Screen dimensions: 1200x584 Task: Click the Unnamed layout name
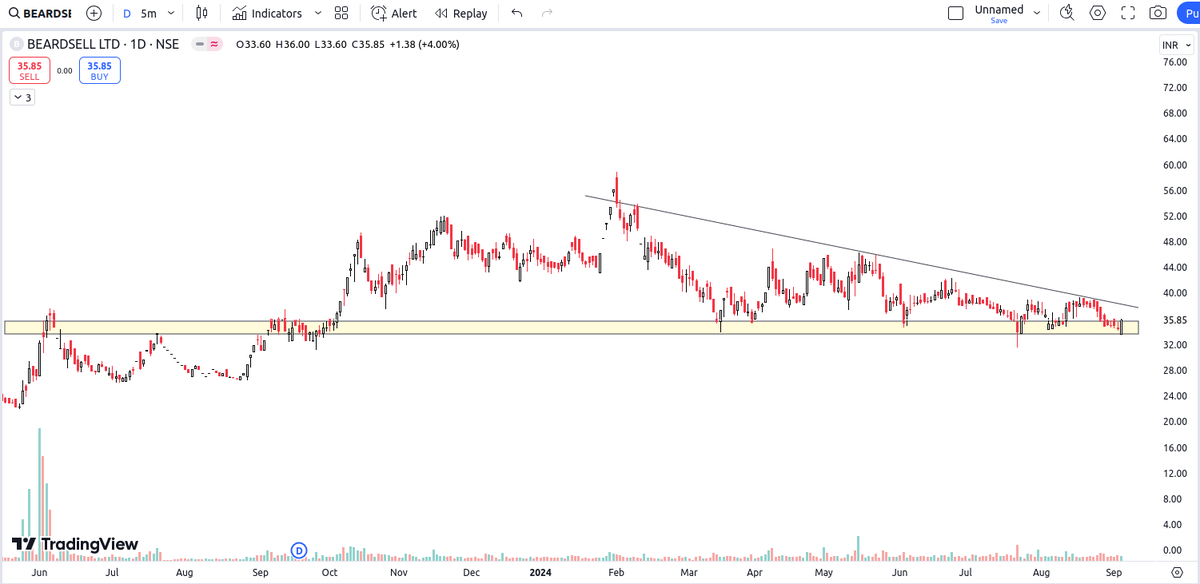999,9
